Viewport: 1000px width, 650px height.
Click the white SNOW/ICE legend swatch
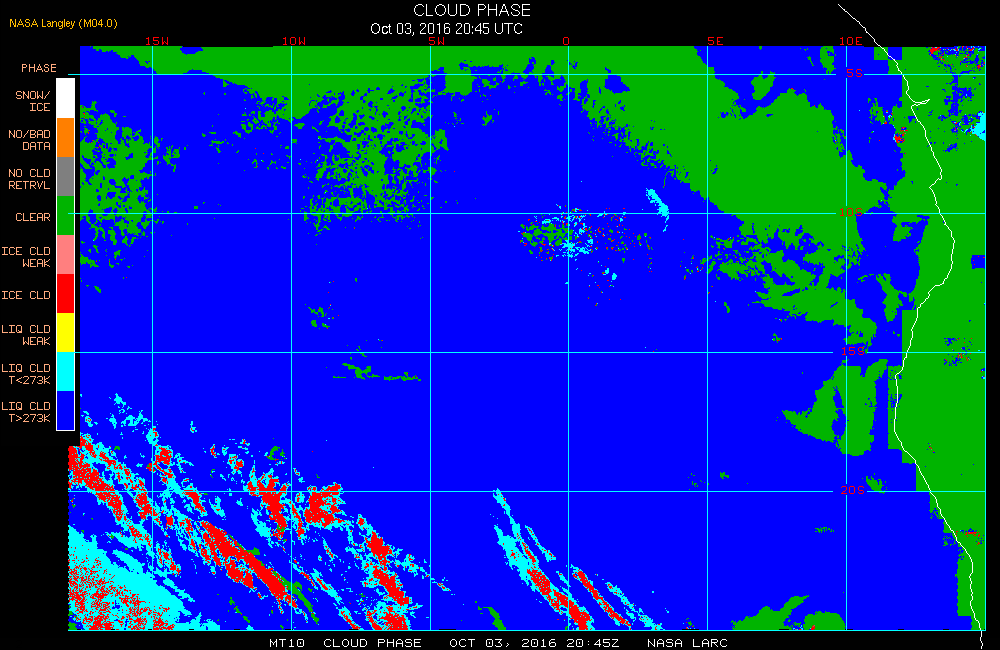point(66,98)
